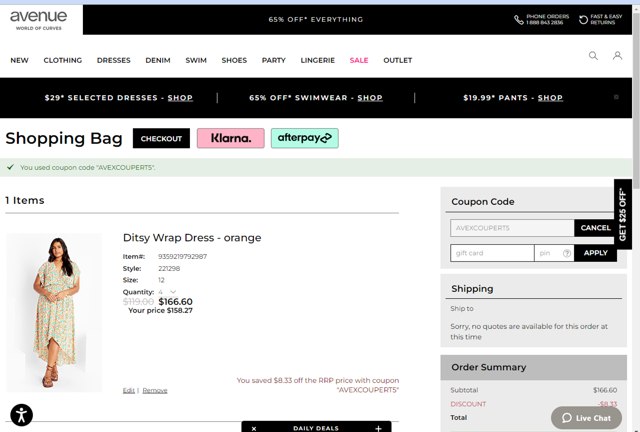This screenshot has width=640, height=432.
Task: Click the Order Summary header
Action: 533,367
